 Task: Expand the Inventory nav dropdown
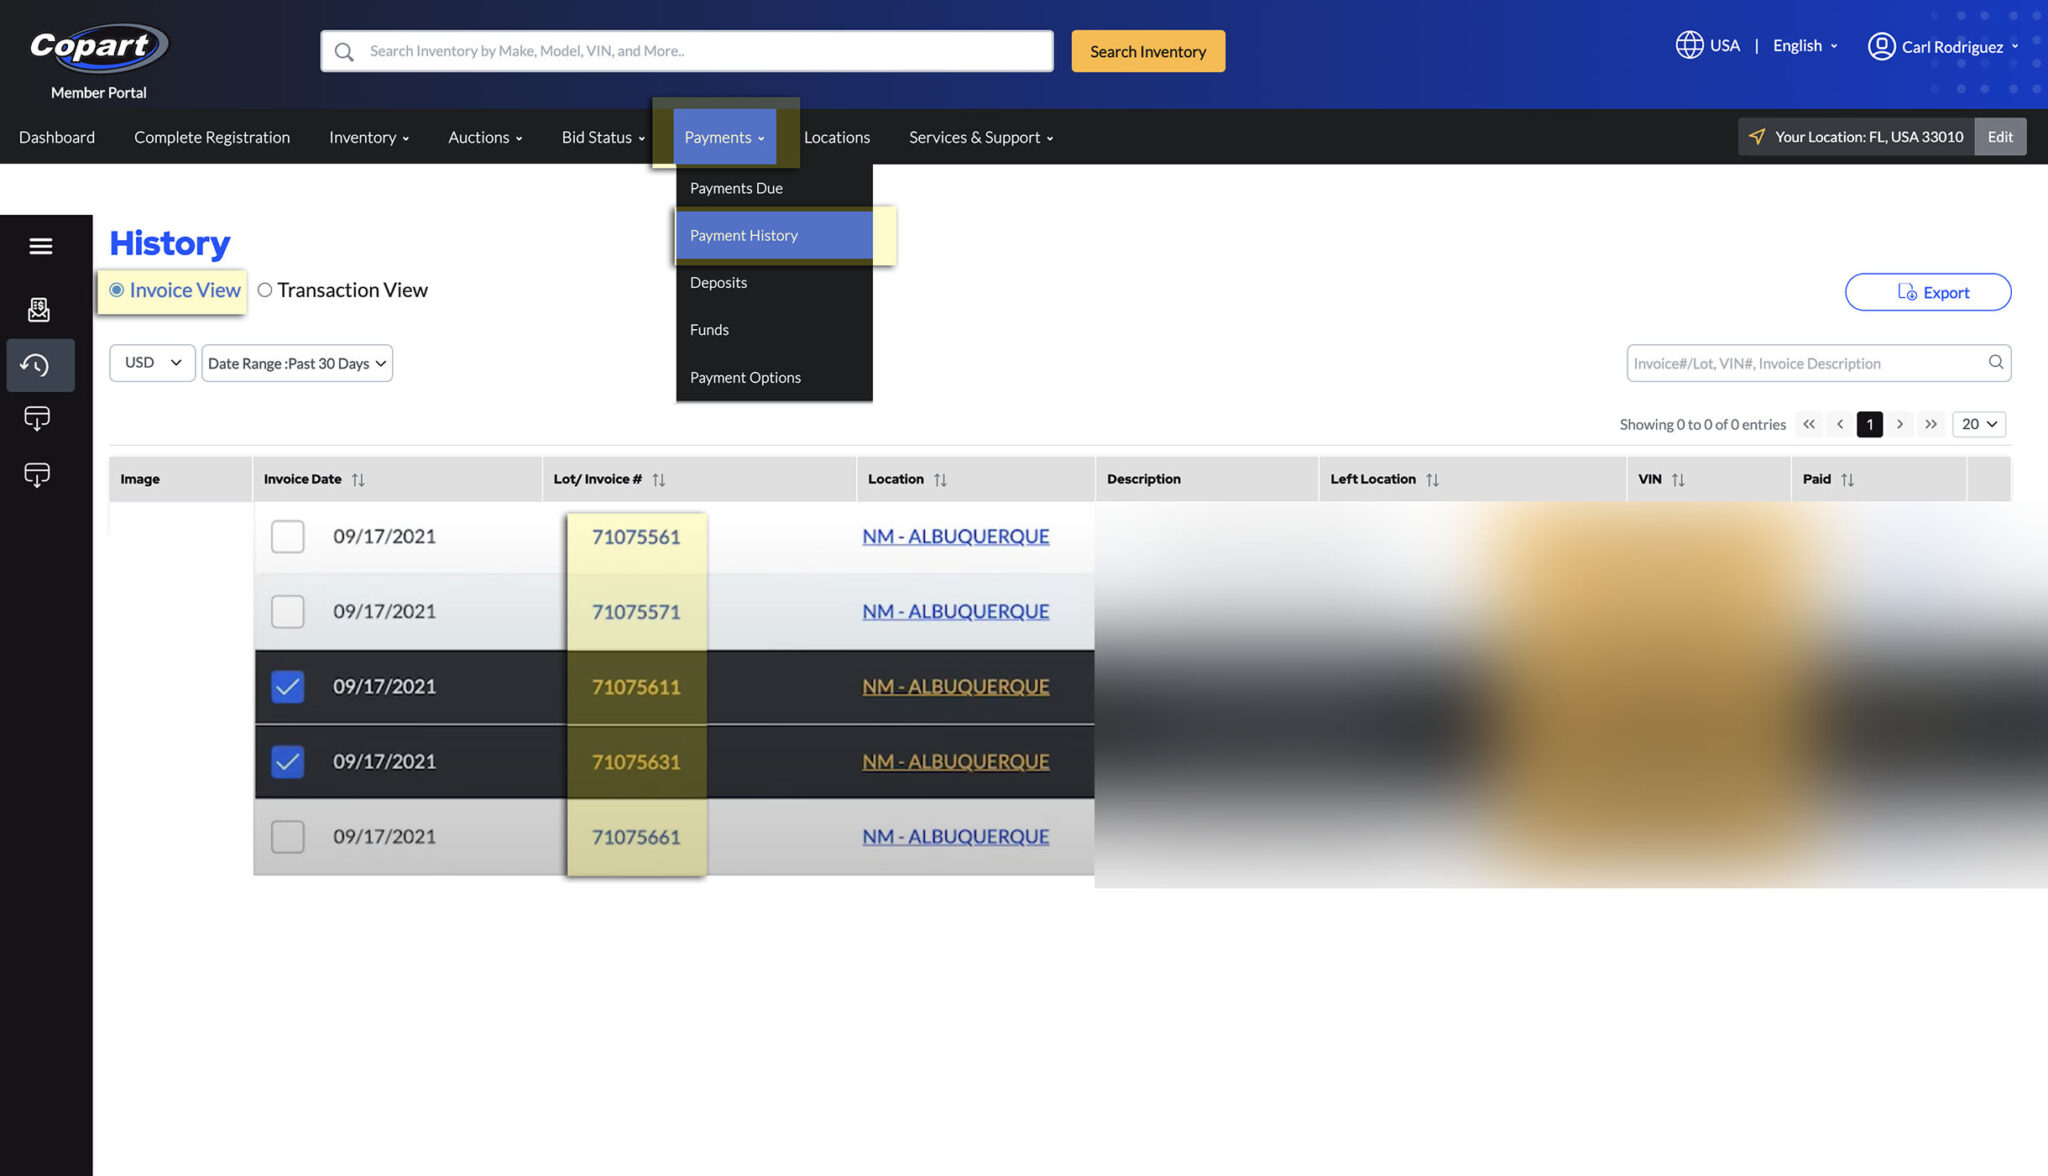pyautogui.click(x=369, y=137)
